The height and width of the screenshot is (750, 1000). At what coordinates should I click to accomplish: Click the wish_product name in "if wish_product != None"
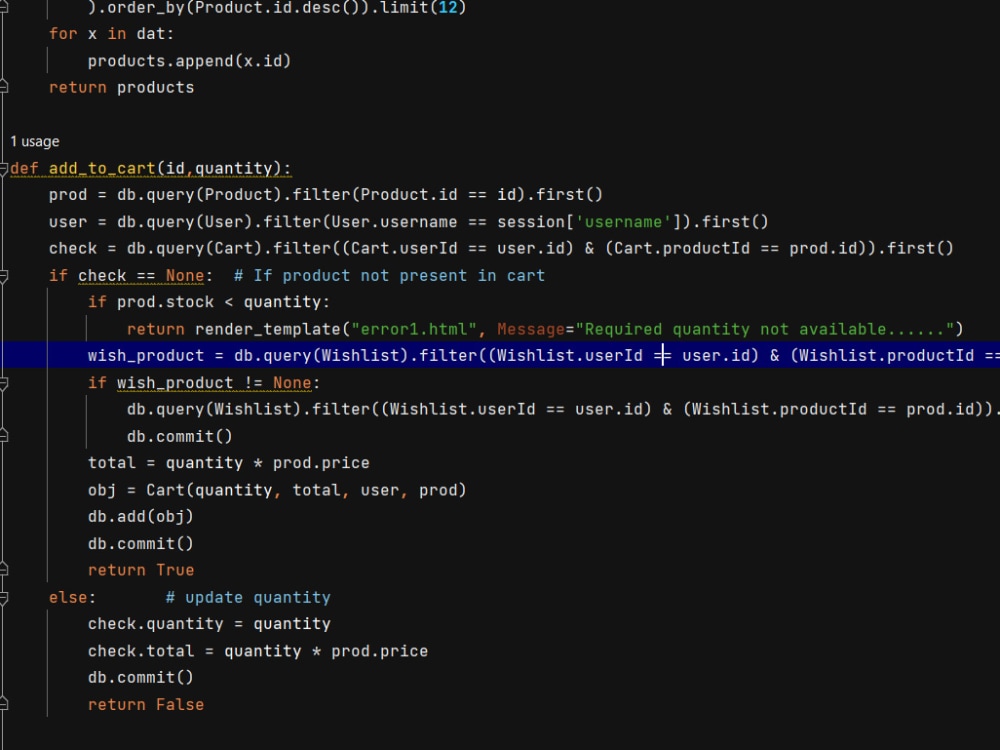click(175, 383)
